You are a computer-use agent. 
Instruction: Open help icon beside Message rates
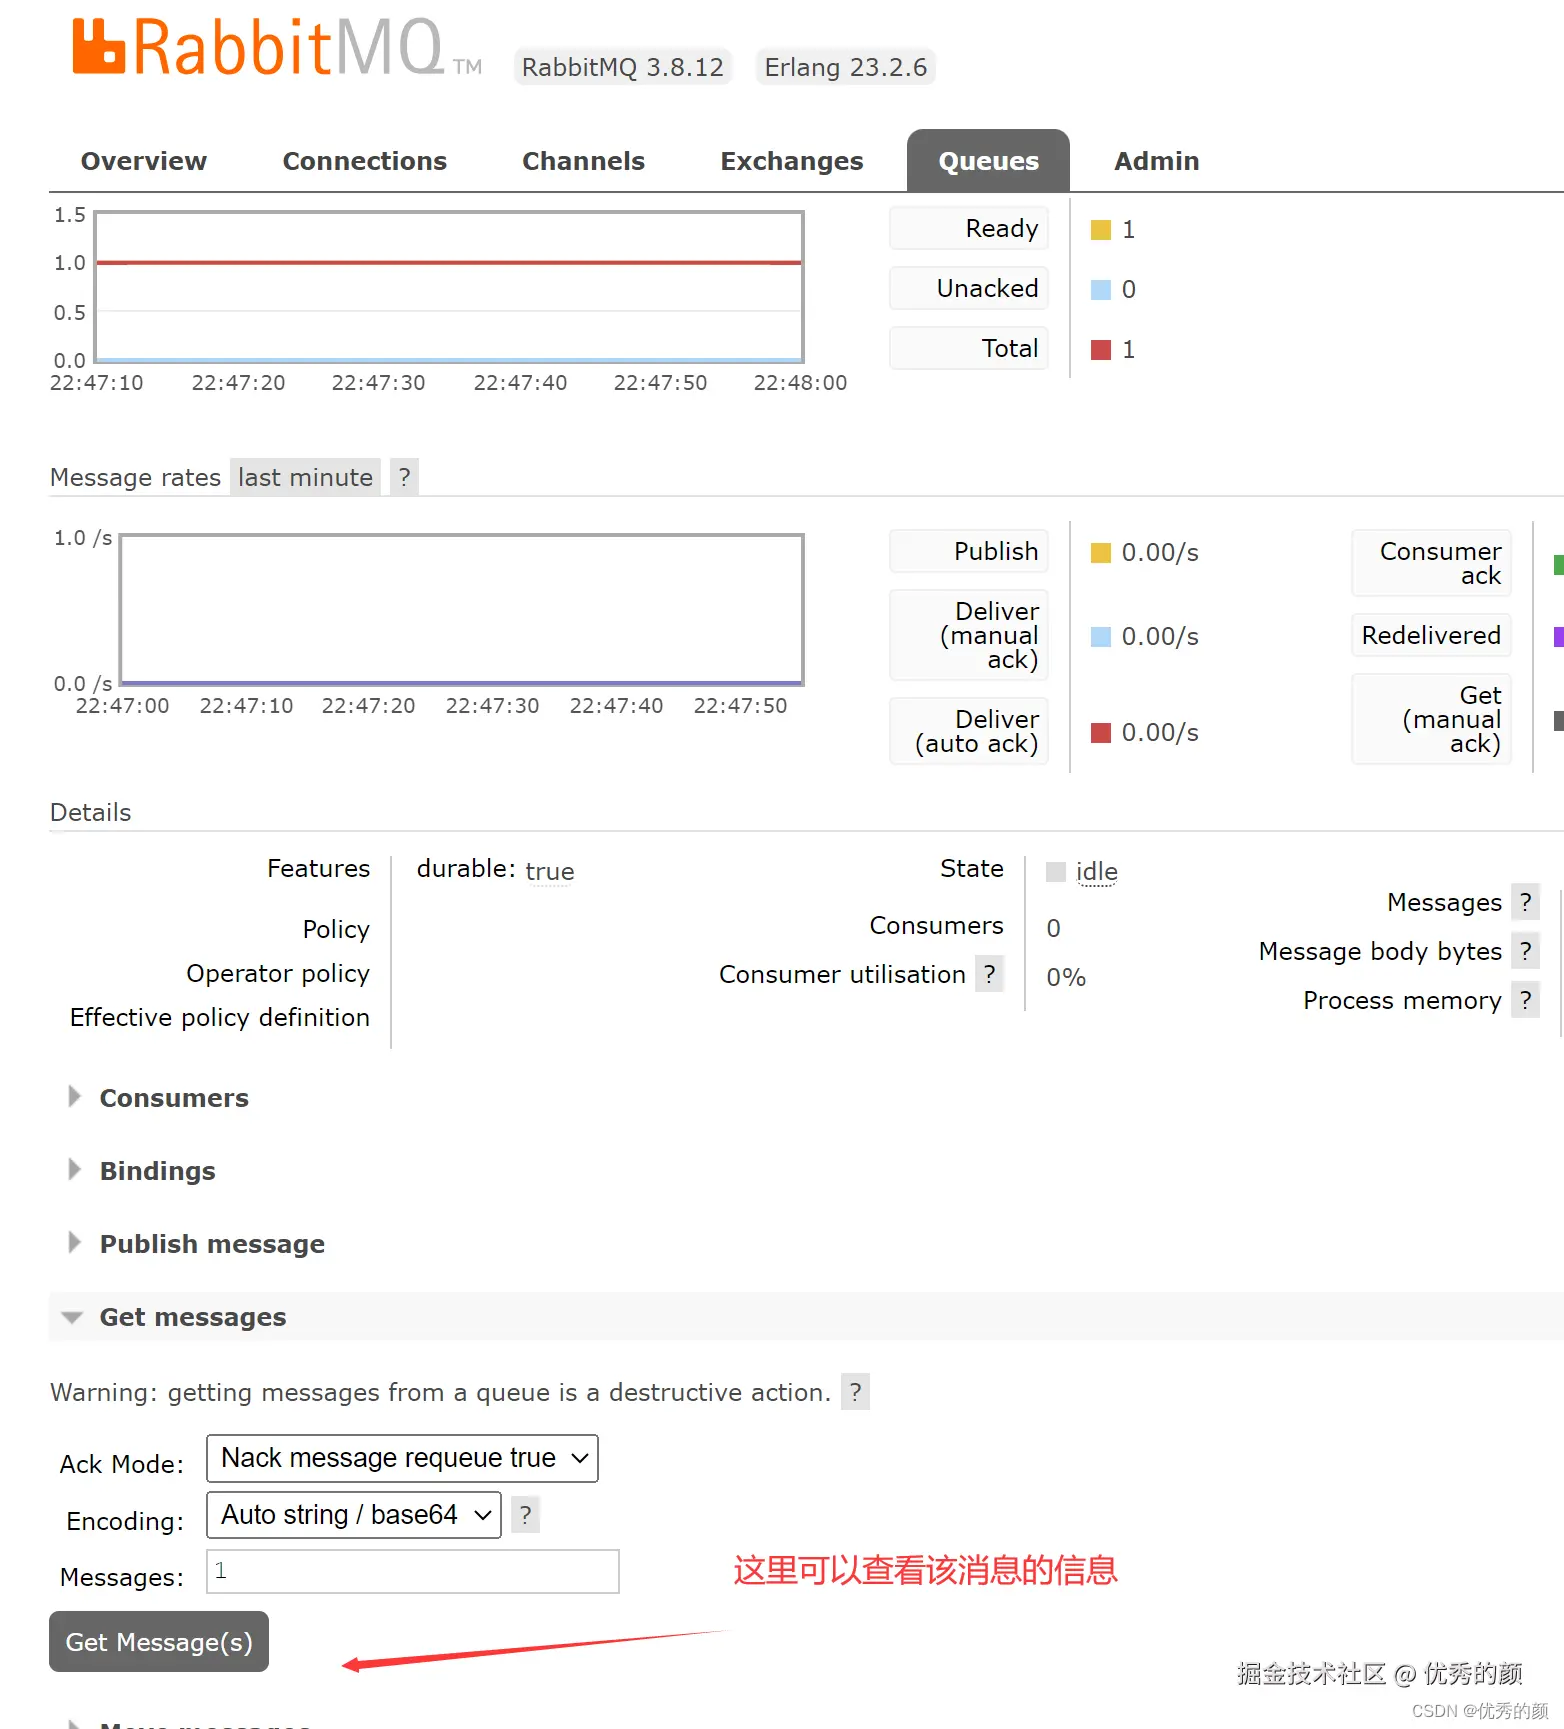(404, 477)
